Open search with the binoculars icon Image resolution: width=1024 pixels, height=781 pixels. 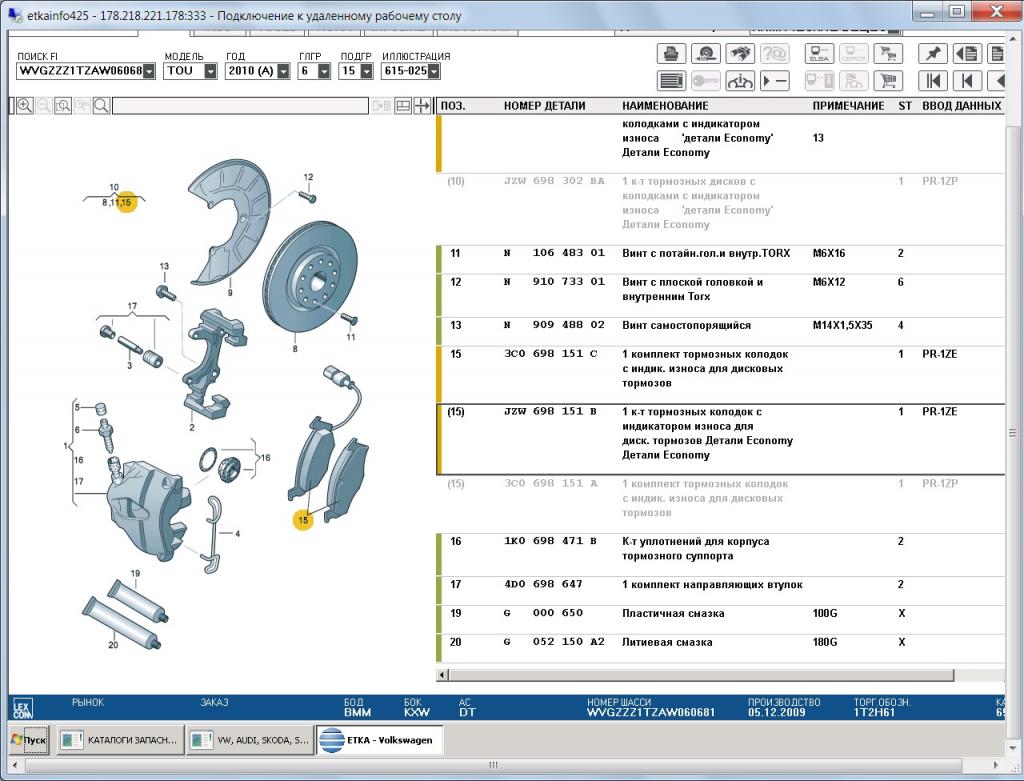[740, 54]
